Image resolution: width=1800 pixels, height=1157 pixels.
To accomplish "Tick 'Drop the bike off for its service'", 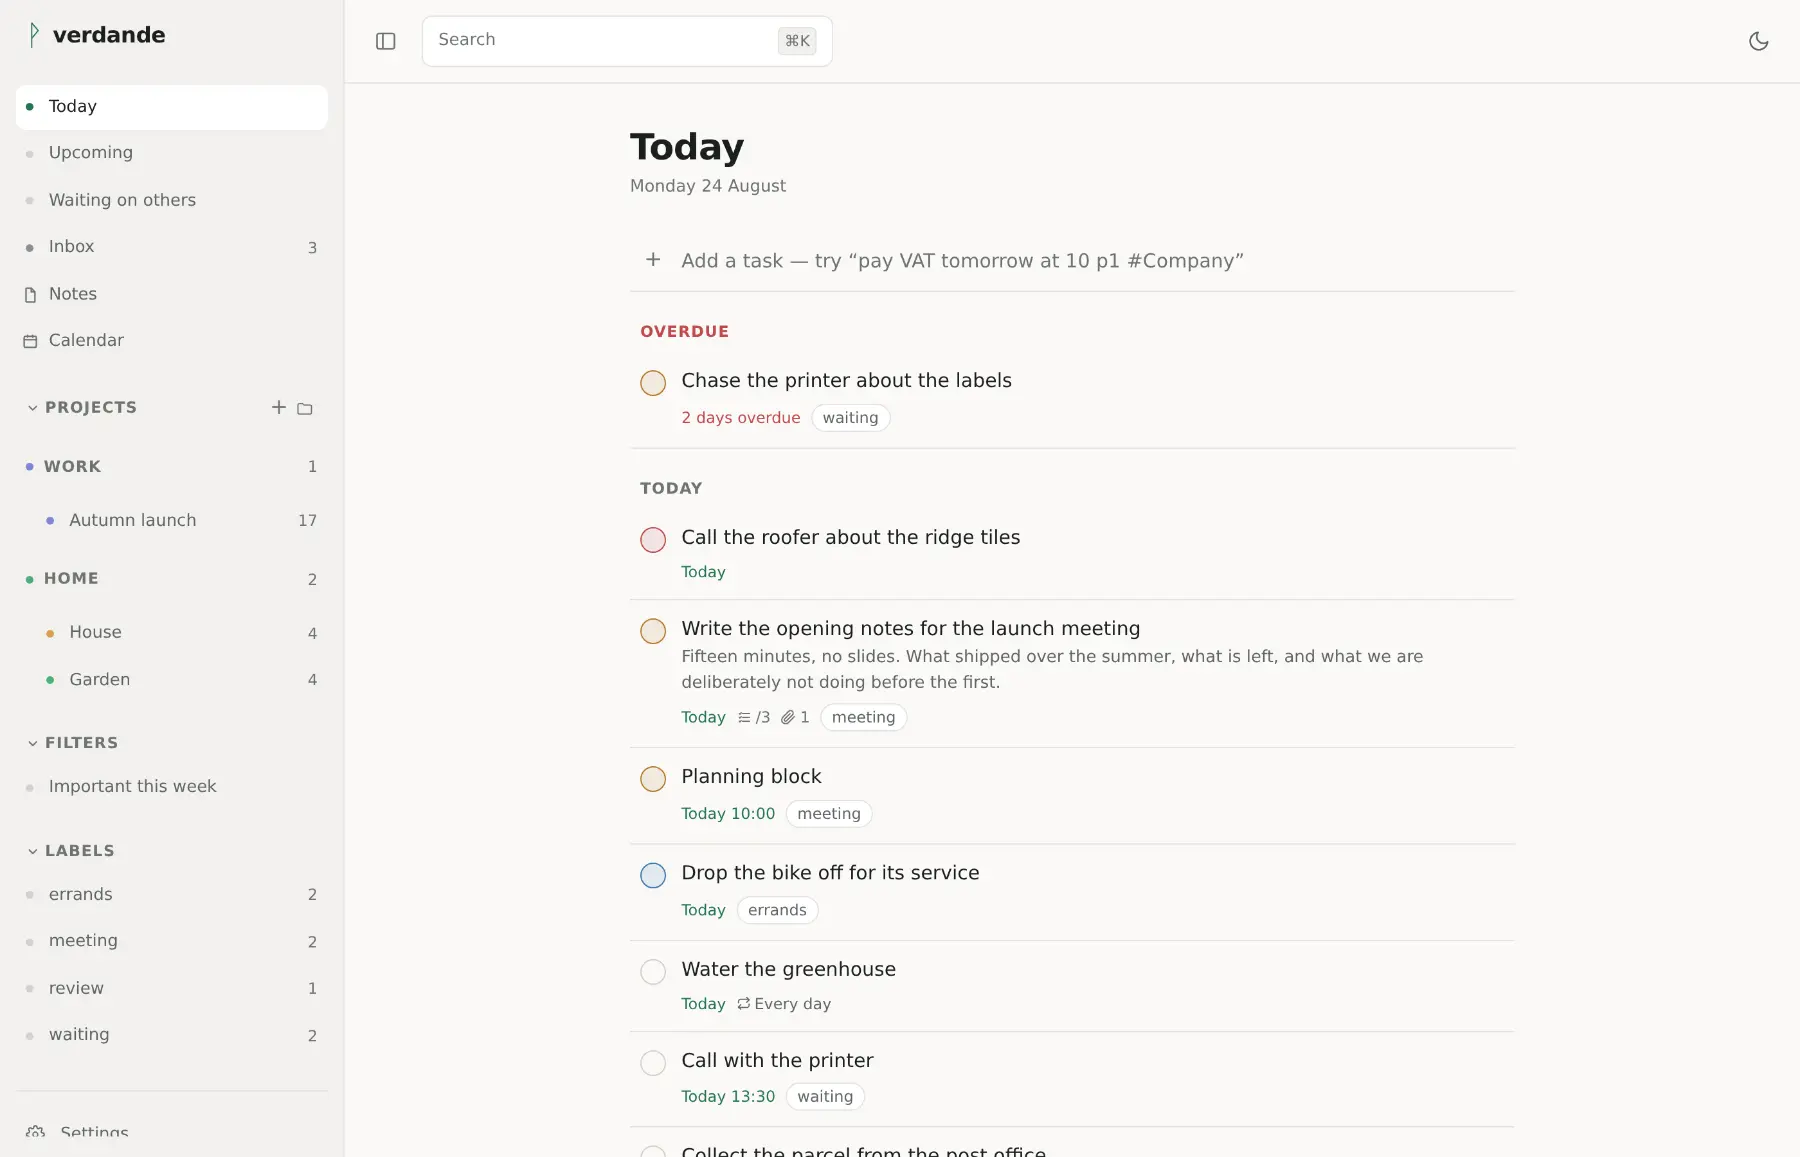I will coord(653,875).
